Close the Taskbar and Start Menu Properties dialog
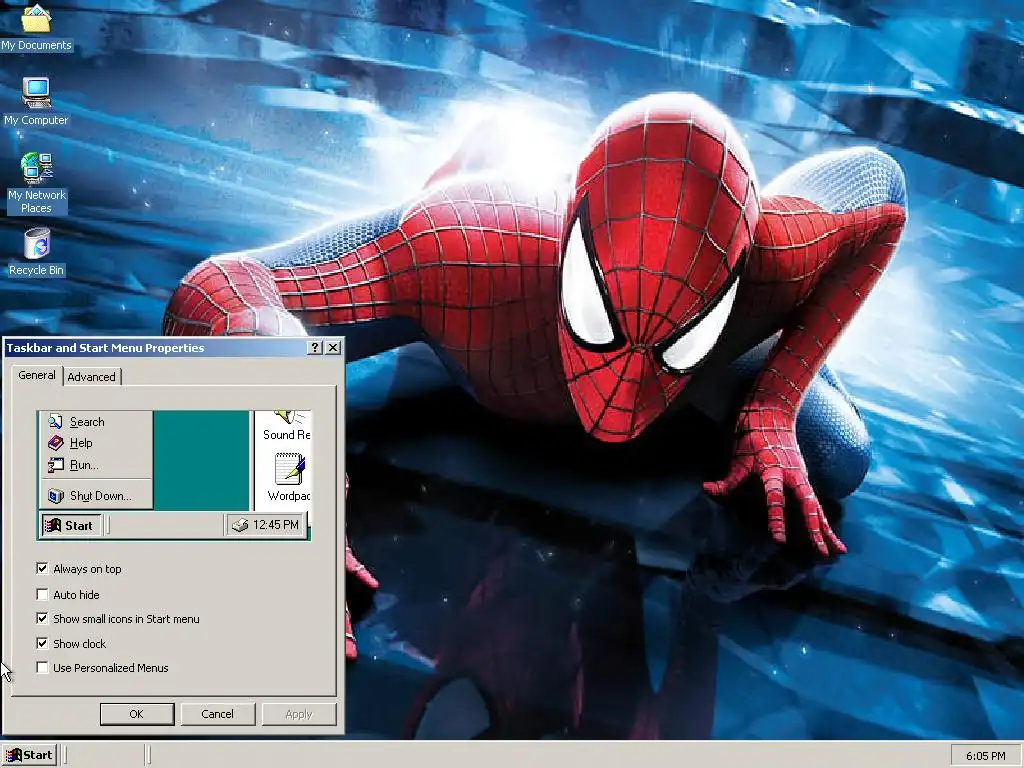Viewport: 1024px width, 768px height. tap(332, 347)
